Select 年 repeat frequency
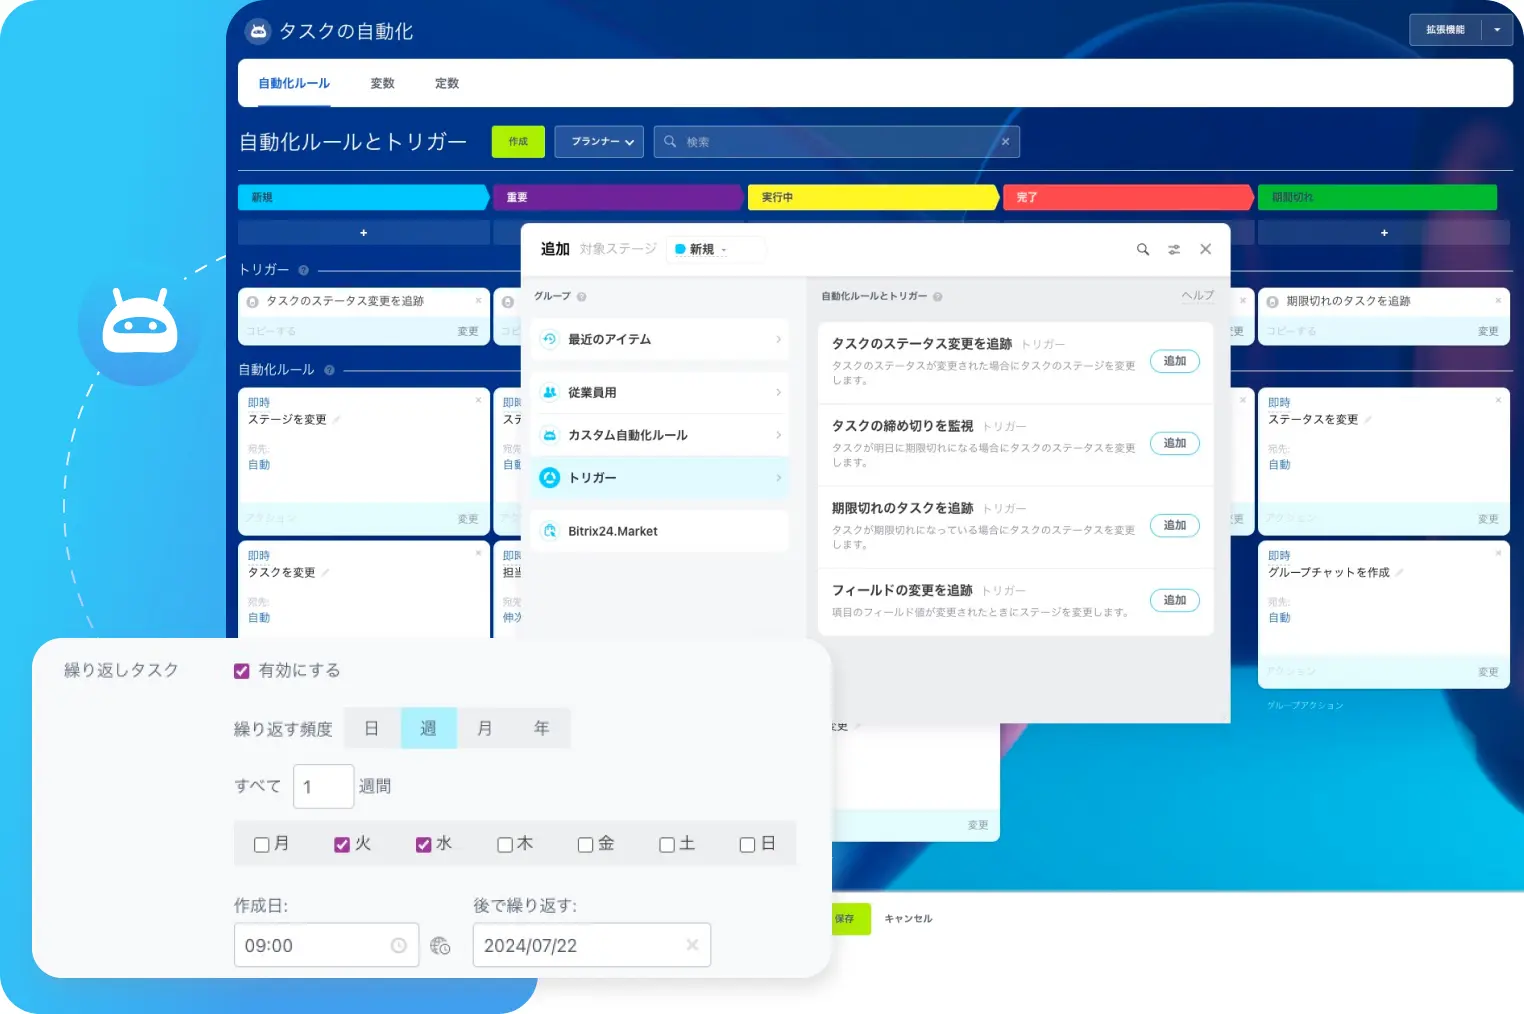This screenshot has width=1524, height=1014. (x=542, y=728)
